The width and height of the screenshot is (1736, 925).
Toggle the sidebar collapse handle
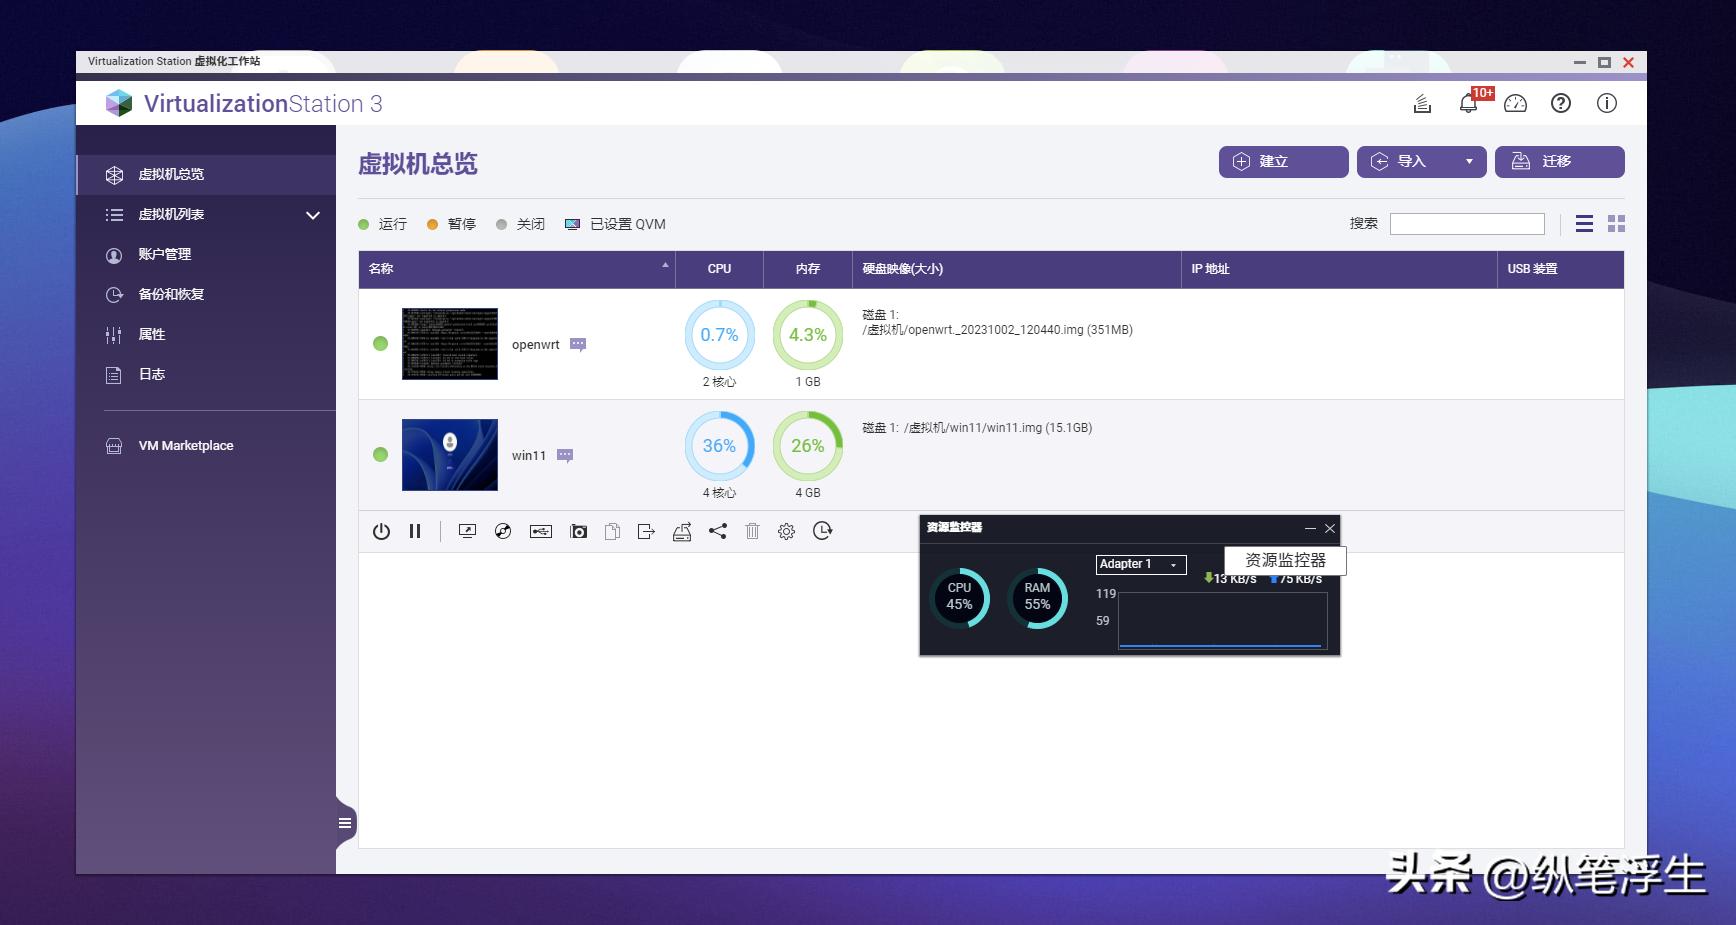pyautogui.click(x=345, y=823)
